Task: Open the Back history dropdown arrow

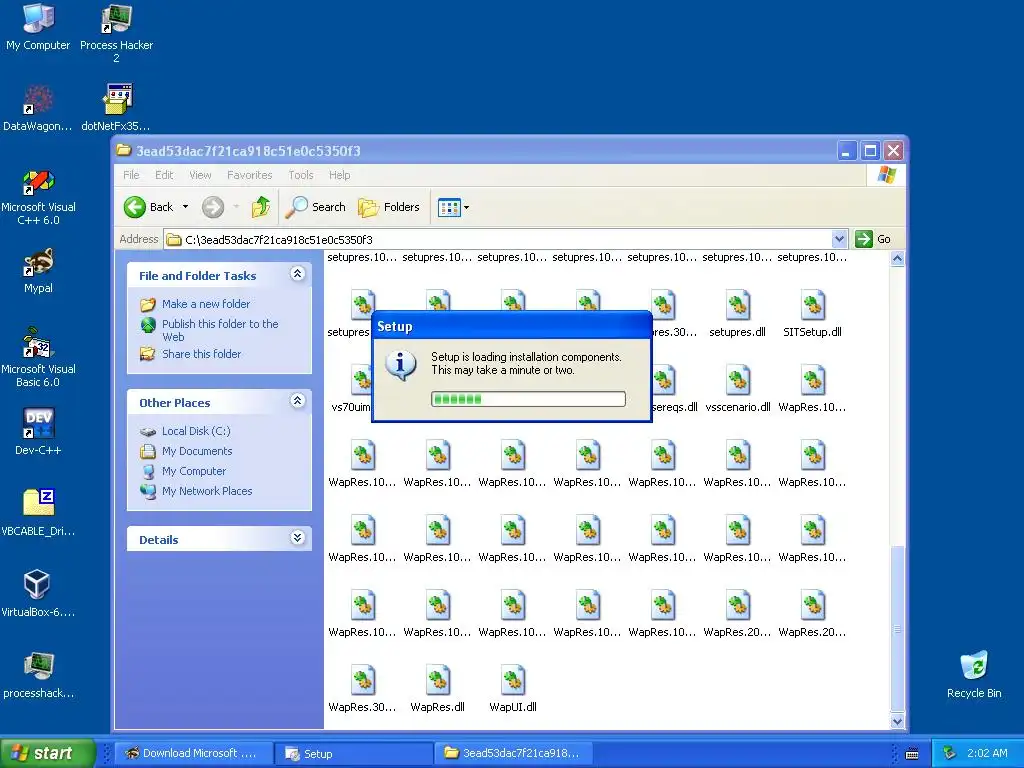Action: [185, 207]
